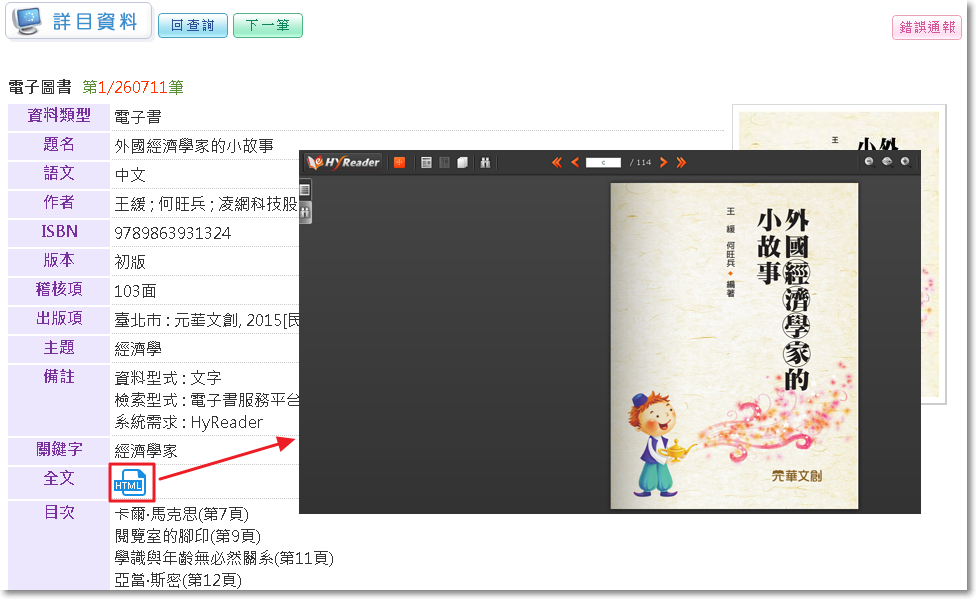976x599 pixels.
Task: Expand the side search panel tab
Action: 306,211
